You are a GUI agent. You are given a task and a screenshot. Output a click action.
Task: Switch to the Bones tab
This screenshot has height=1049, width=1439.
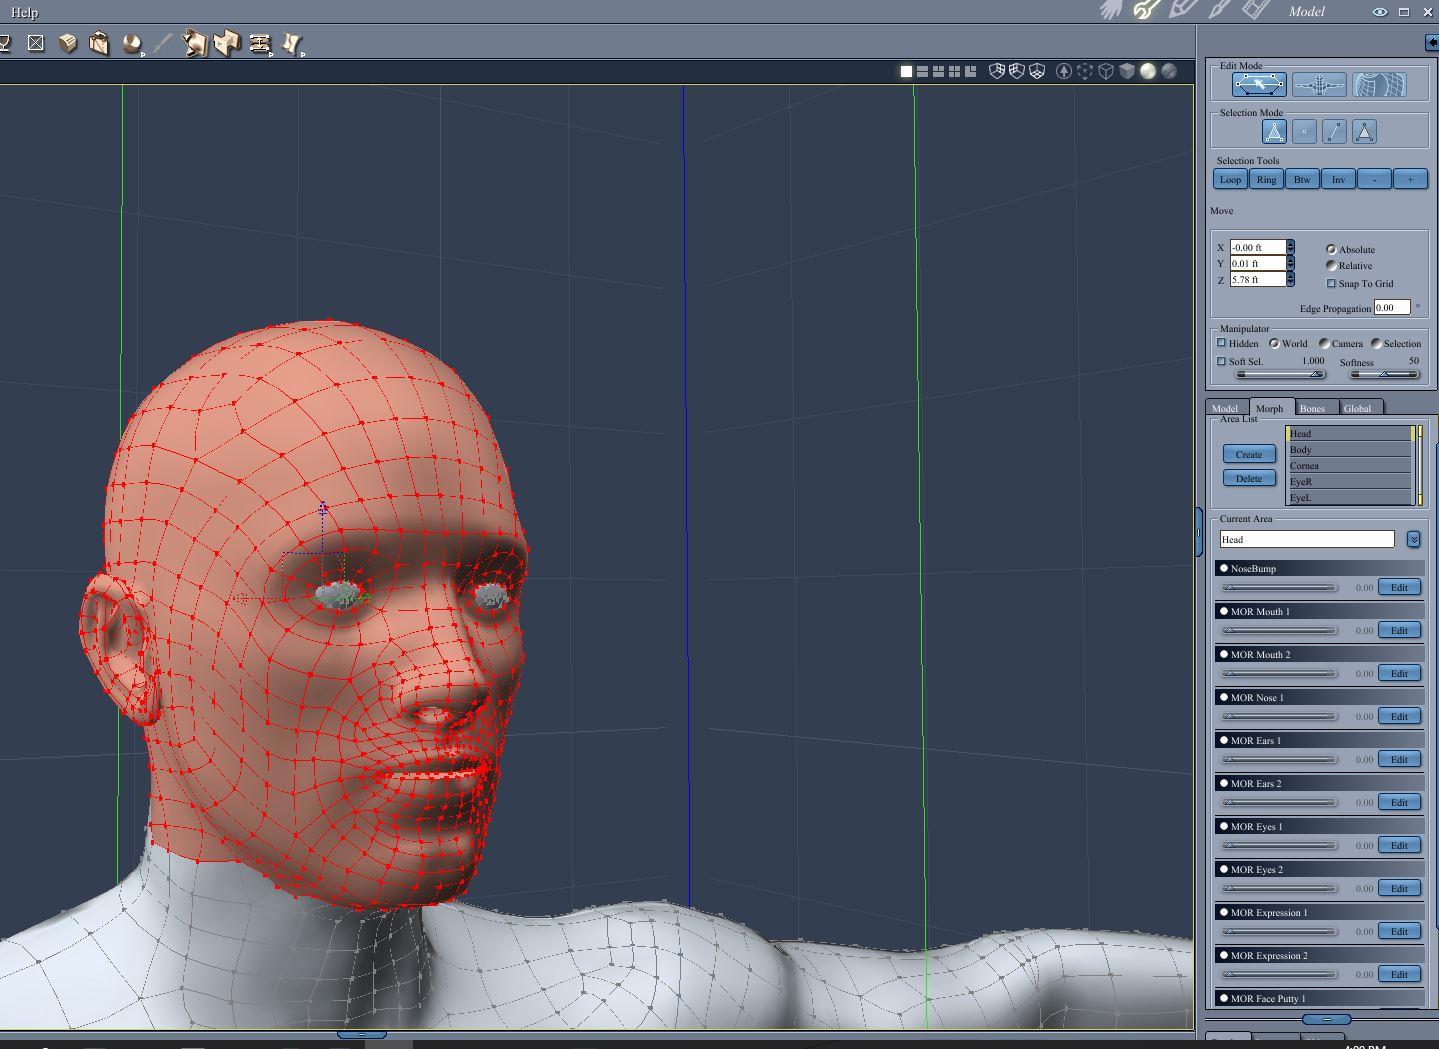tap(1312, 408)
